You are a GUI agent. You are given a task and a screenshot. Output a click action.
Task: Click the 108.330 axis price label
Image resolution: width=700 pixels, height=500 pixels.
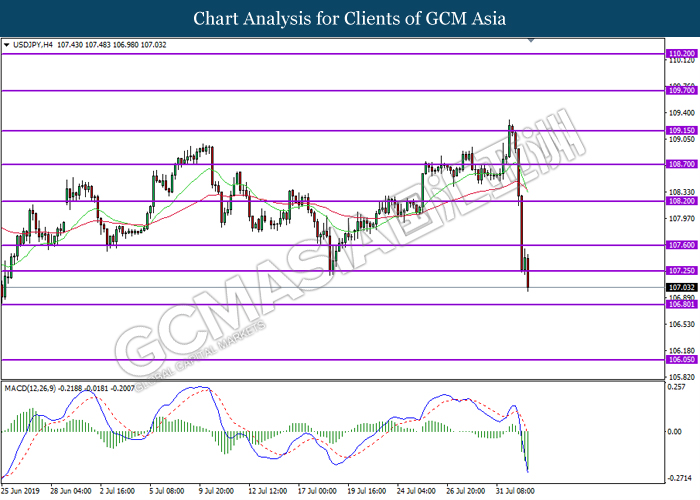coord(682,192)
